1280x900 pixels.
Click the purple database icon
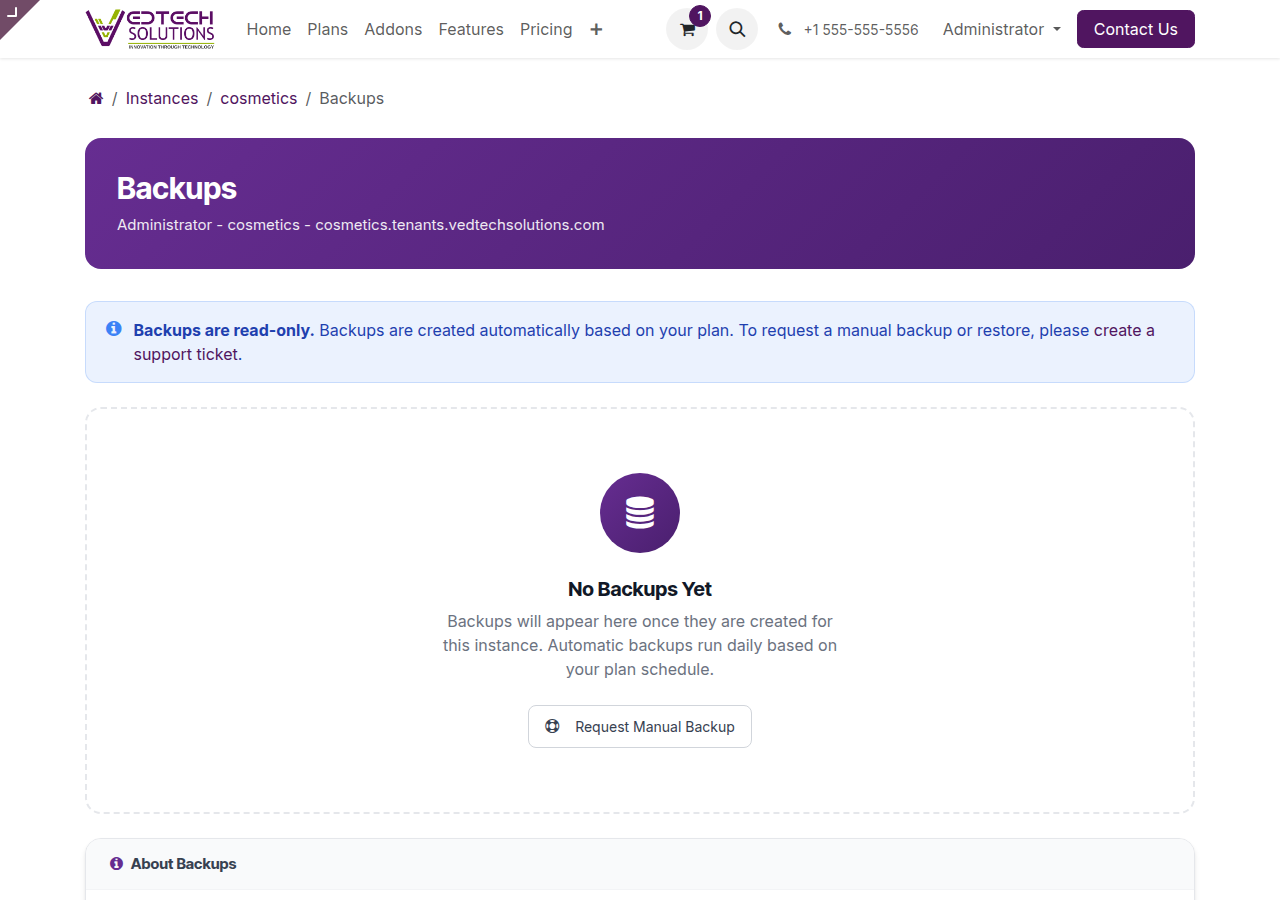(640, 513)
